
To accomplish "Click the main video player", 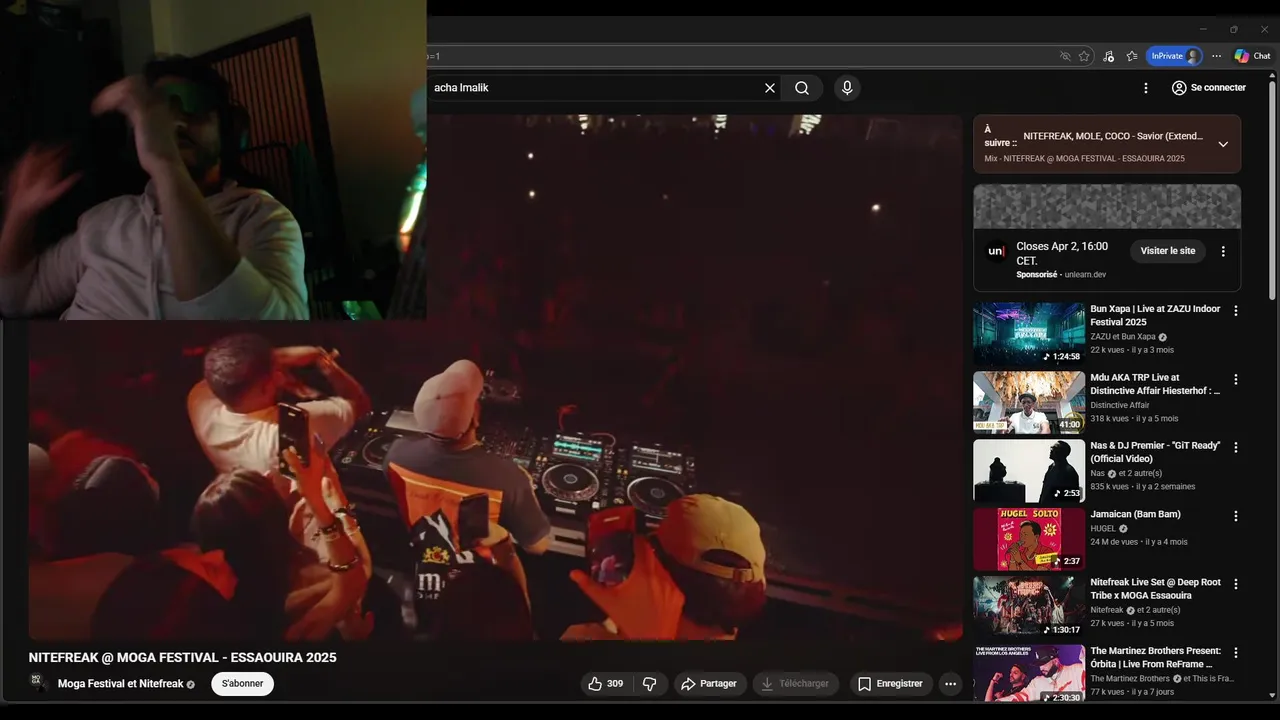I will pyautogui.click(x=495, y=377).
